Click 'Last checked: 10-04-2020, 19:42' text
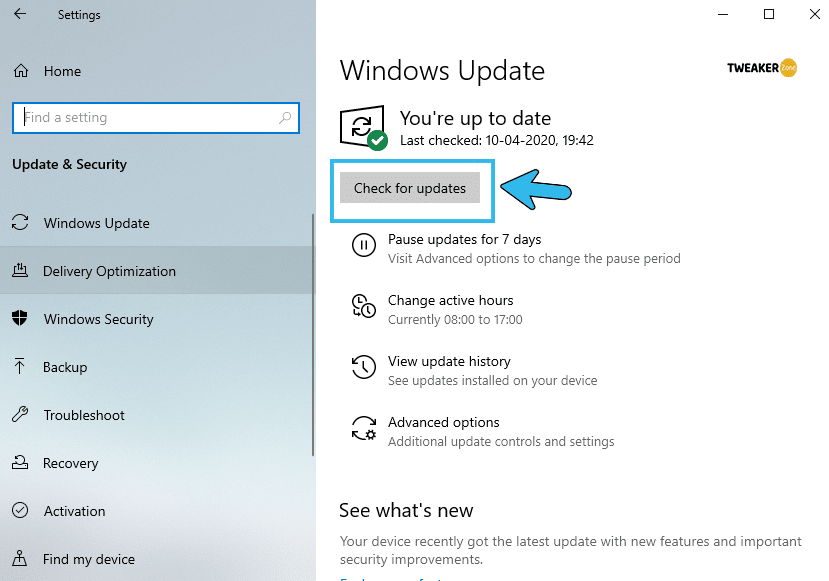The height and width of the screenshot is (581, 829). pyautogui.click(x=496, y=140)
